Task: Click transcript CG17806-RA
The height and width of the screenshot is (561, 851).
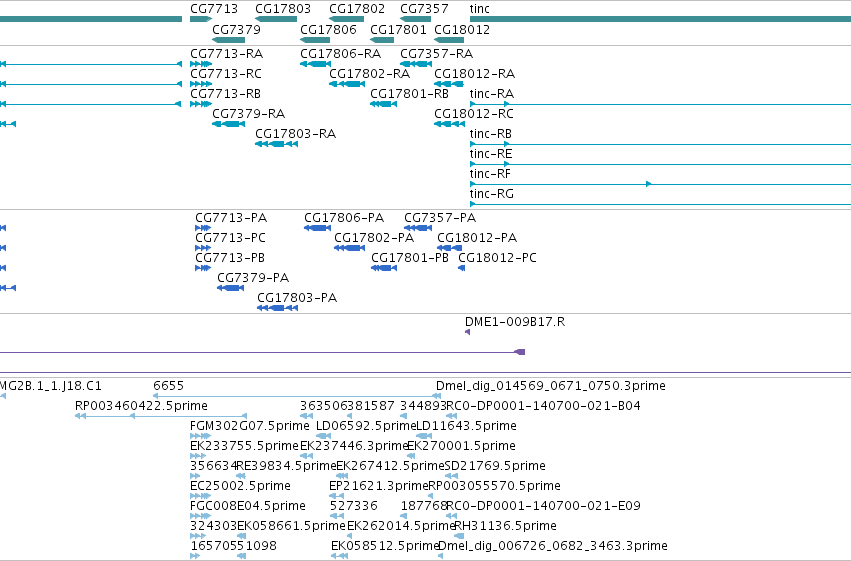Action: [340, 54]
